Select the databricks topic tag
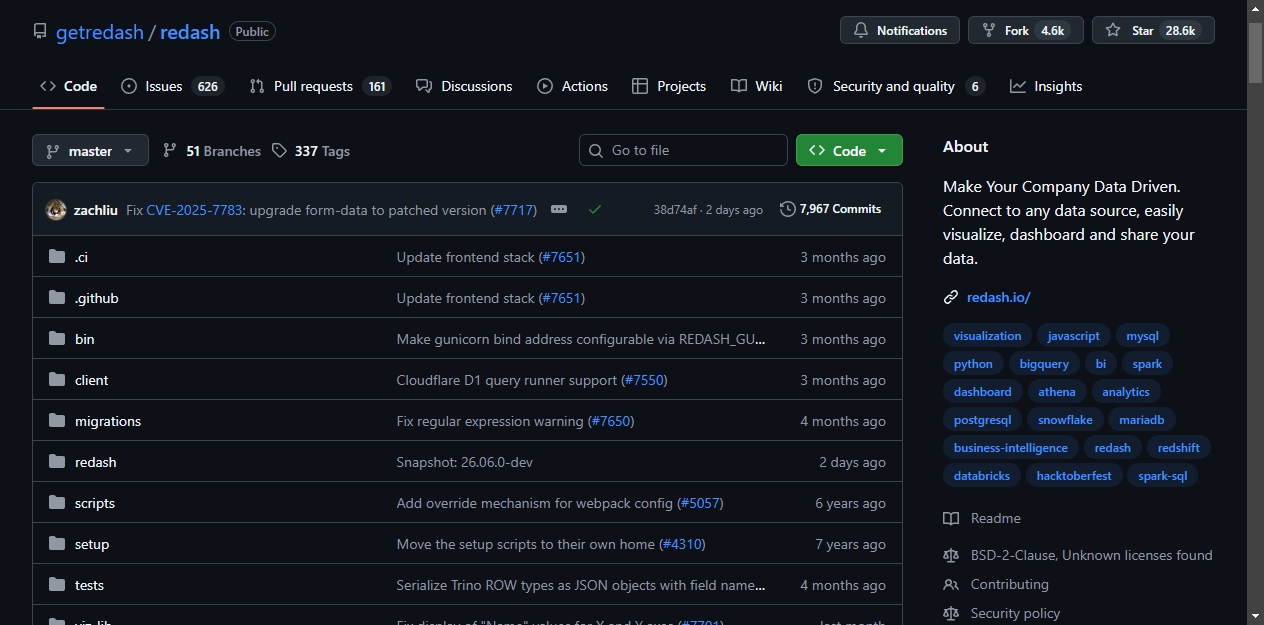The height and width of the screenshot is (625, 1264). point(982,476)
